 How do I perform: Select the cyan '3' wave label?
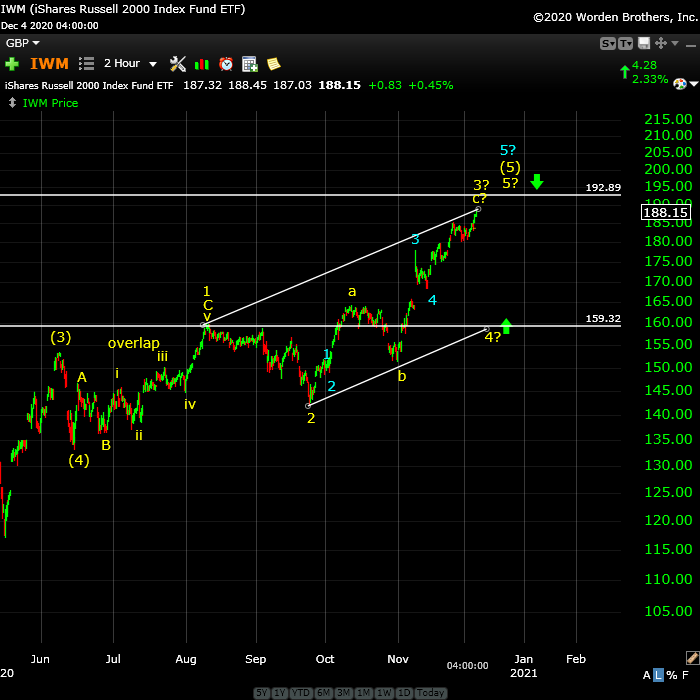(415, 239)
